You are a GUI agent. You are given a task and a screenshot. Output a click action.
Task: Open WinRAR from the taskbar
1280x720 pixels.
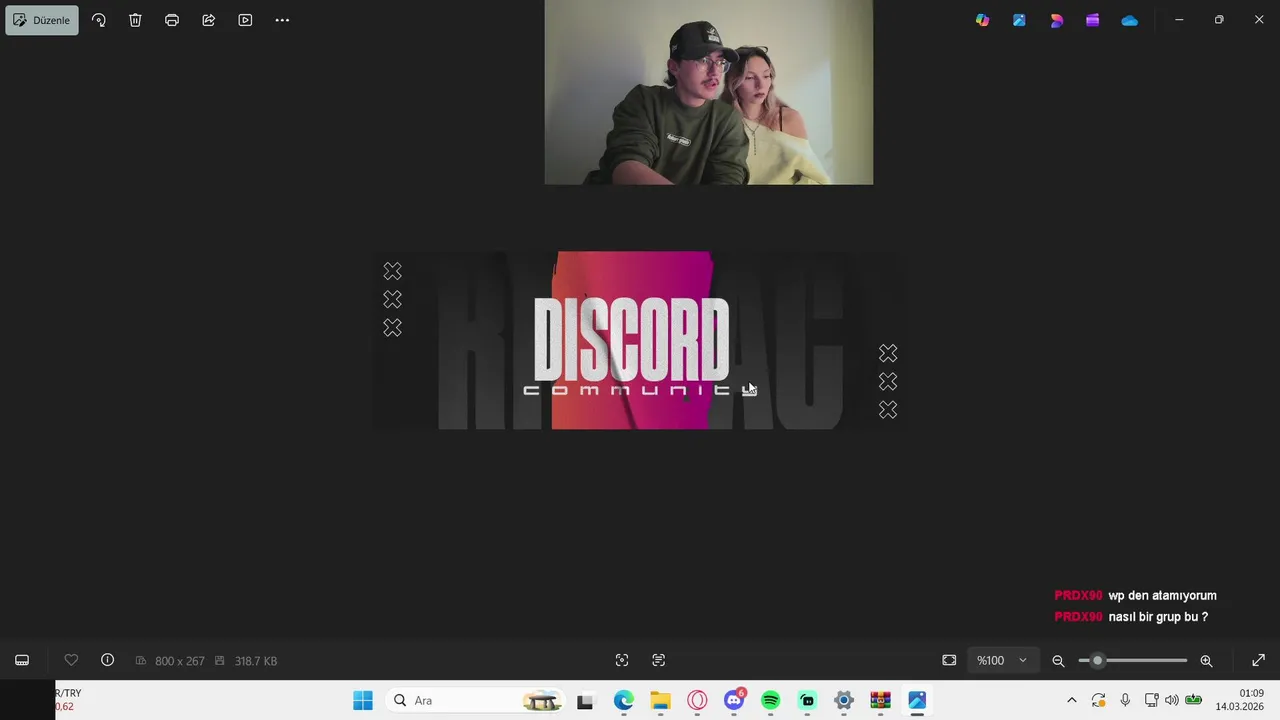(880, 700)
